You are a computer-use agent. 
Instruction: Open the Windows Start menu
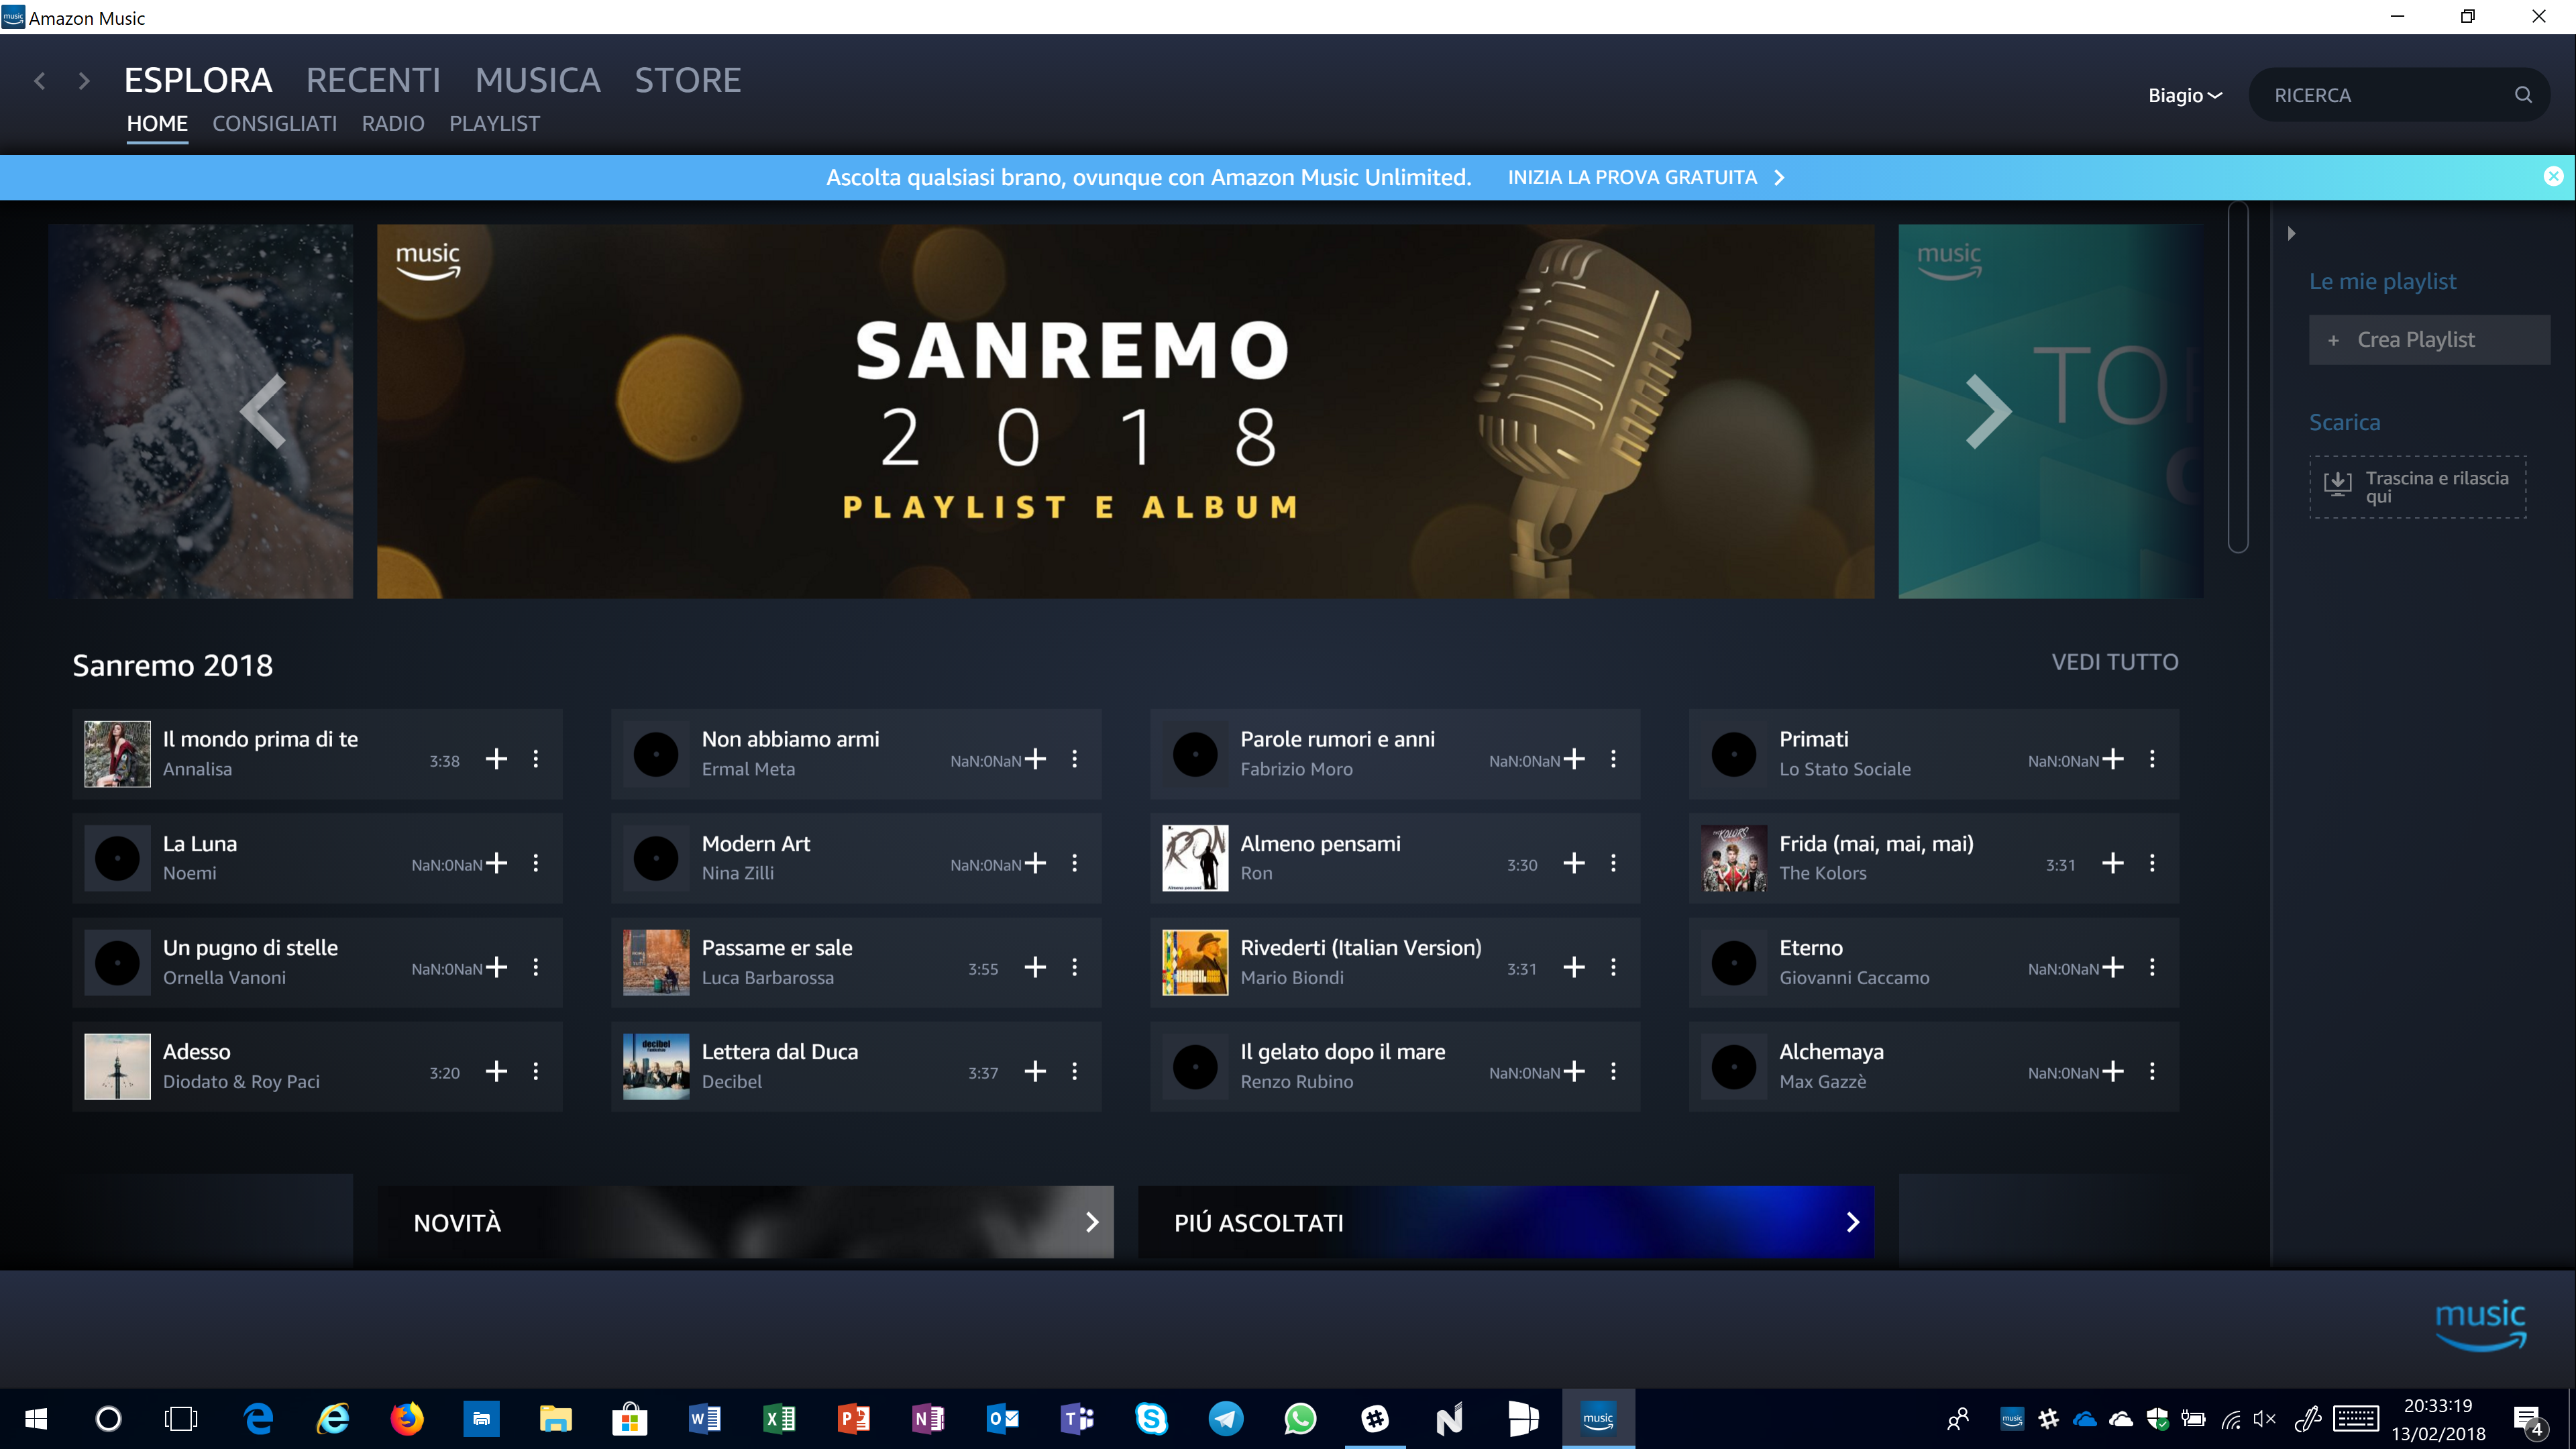(36, 1418)
